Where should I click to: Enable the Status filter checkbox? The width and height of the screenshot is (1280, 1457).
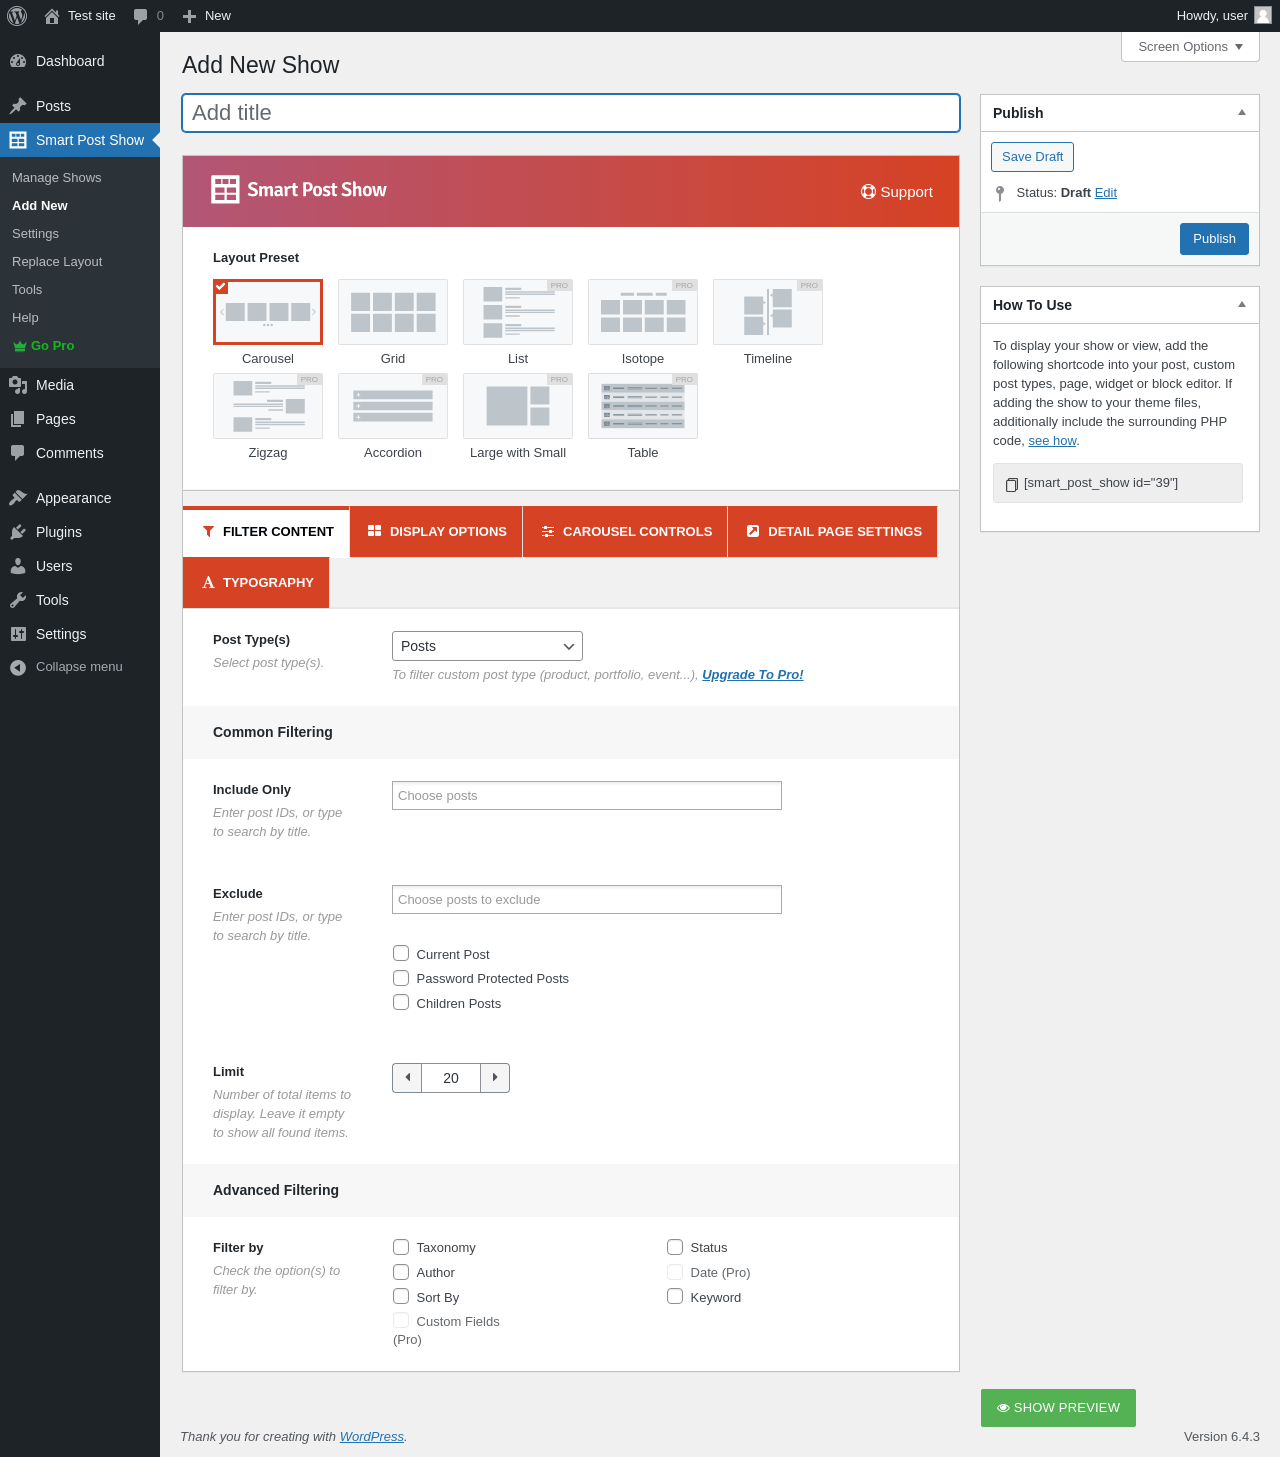[x=675, y=1247]
